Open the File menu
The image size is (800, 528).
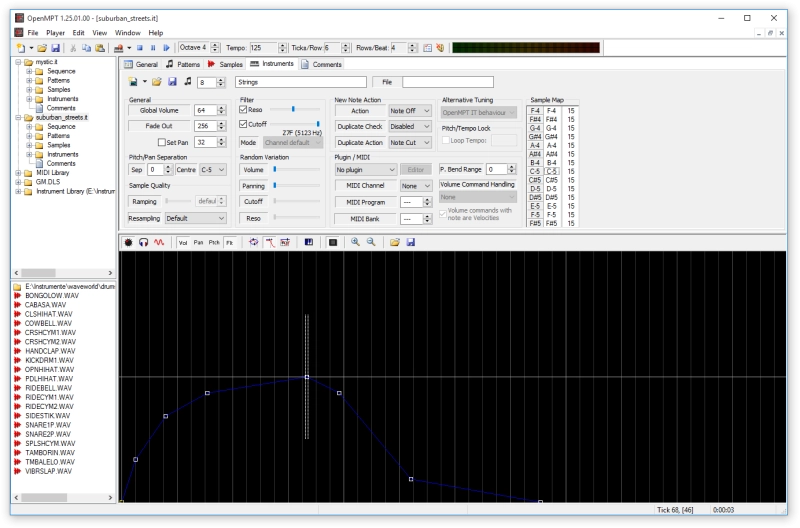33,33
